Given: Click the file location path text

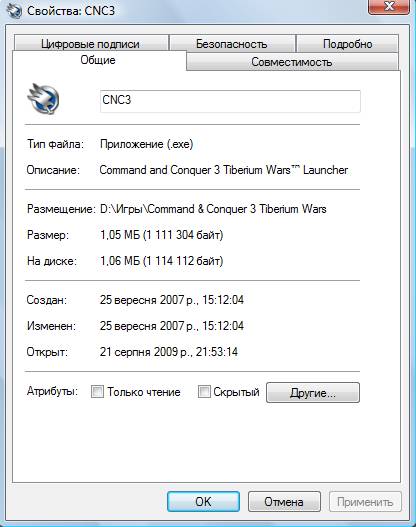Looking at the screenshot, I should (213, 209).
